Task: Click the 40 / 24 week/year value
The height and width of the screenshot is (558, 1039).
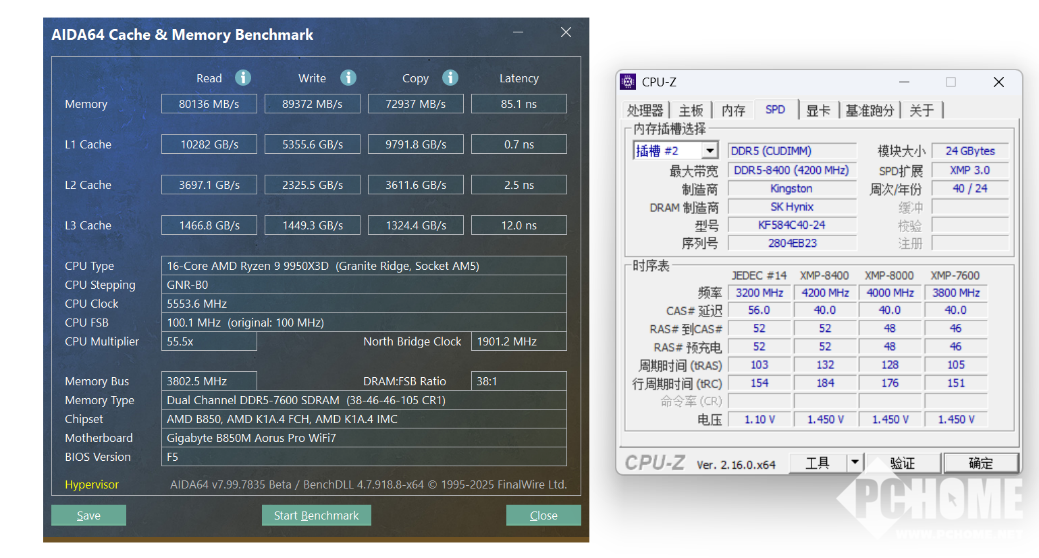Action: coord(970,188)
